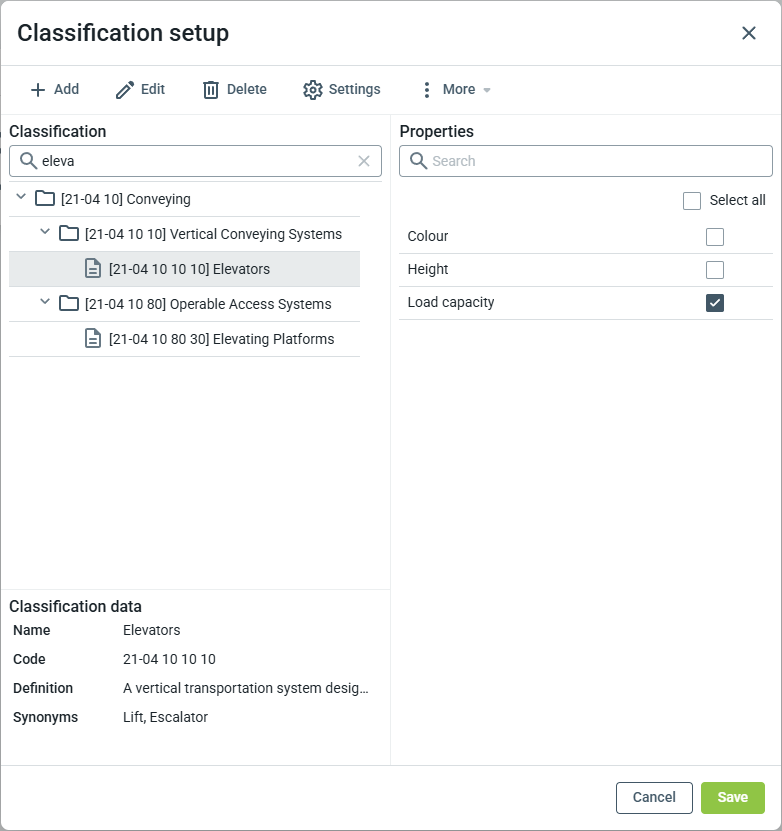782x831 pixels.
Task: Click the Conveying folder icon
Action: [x=45, y=199]
